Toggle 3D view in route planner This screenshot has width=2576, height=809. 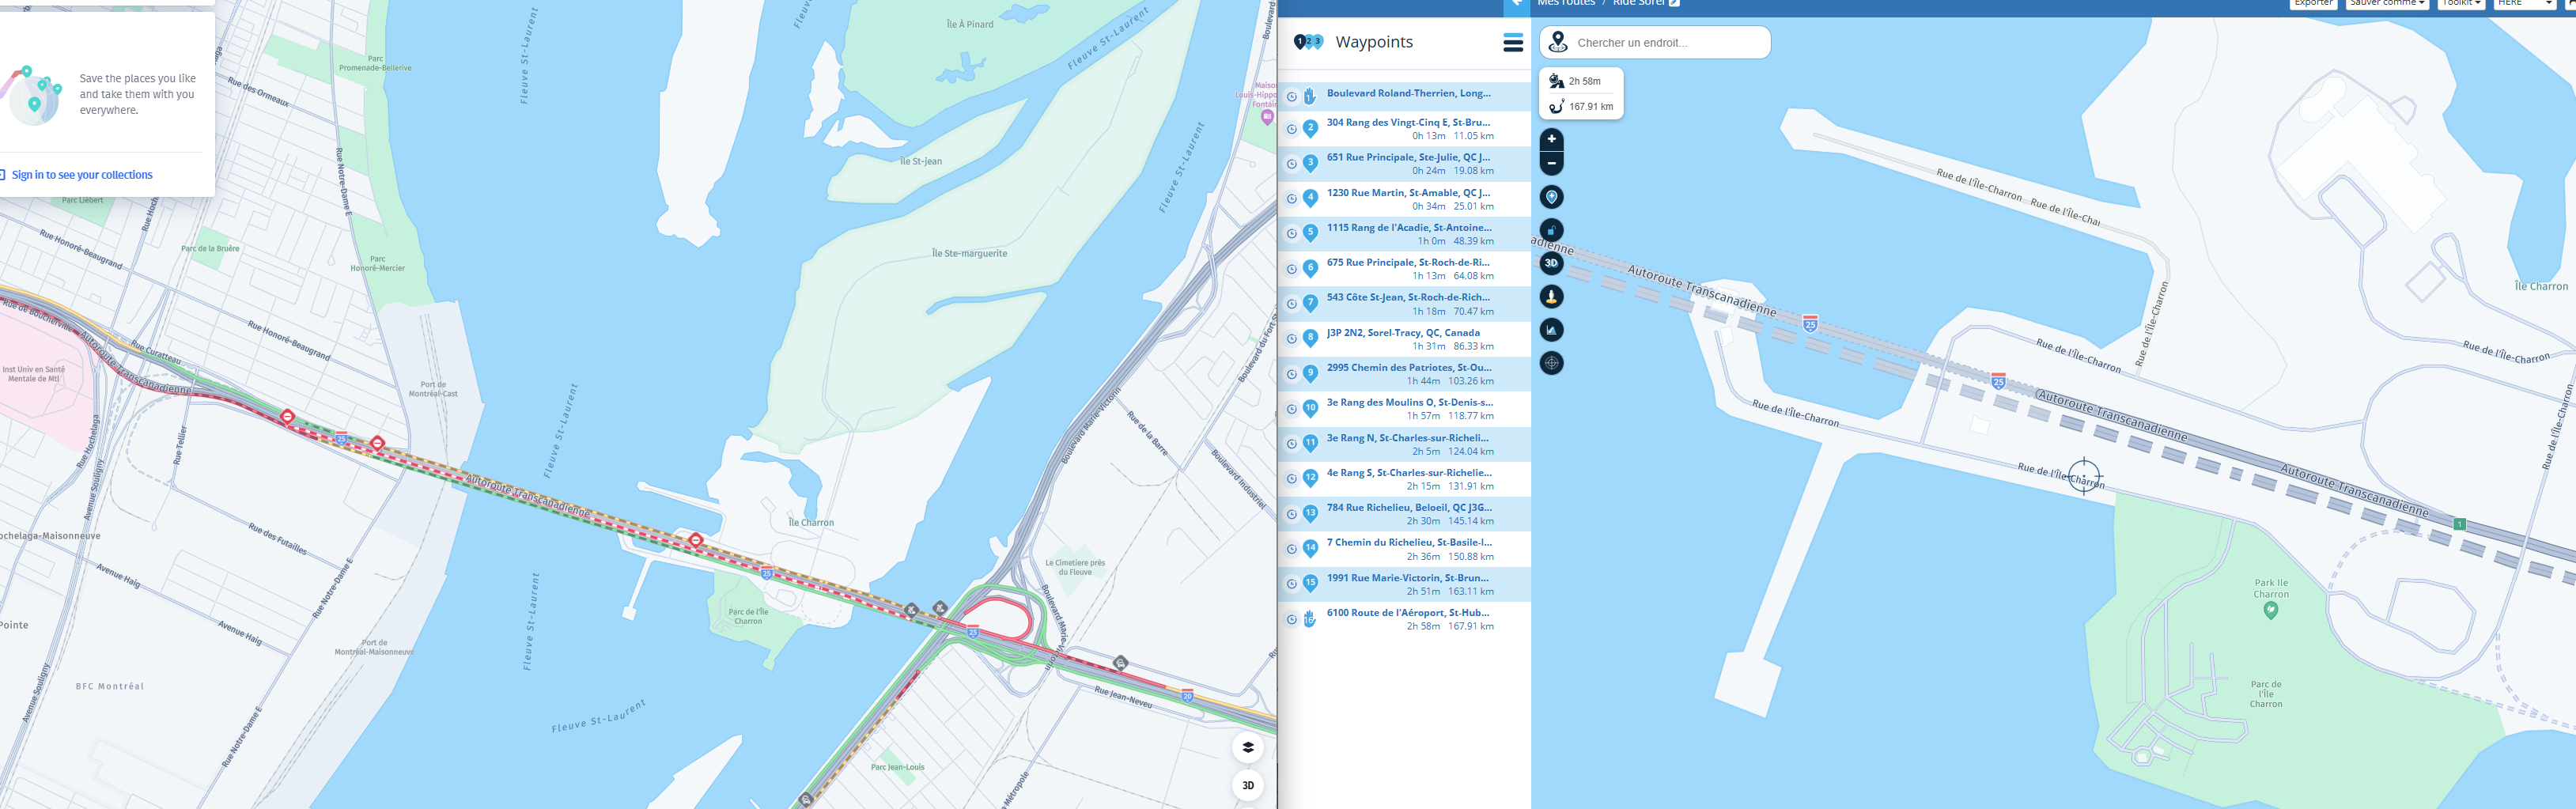pyautogui.click(x=1551, y=263)
